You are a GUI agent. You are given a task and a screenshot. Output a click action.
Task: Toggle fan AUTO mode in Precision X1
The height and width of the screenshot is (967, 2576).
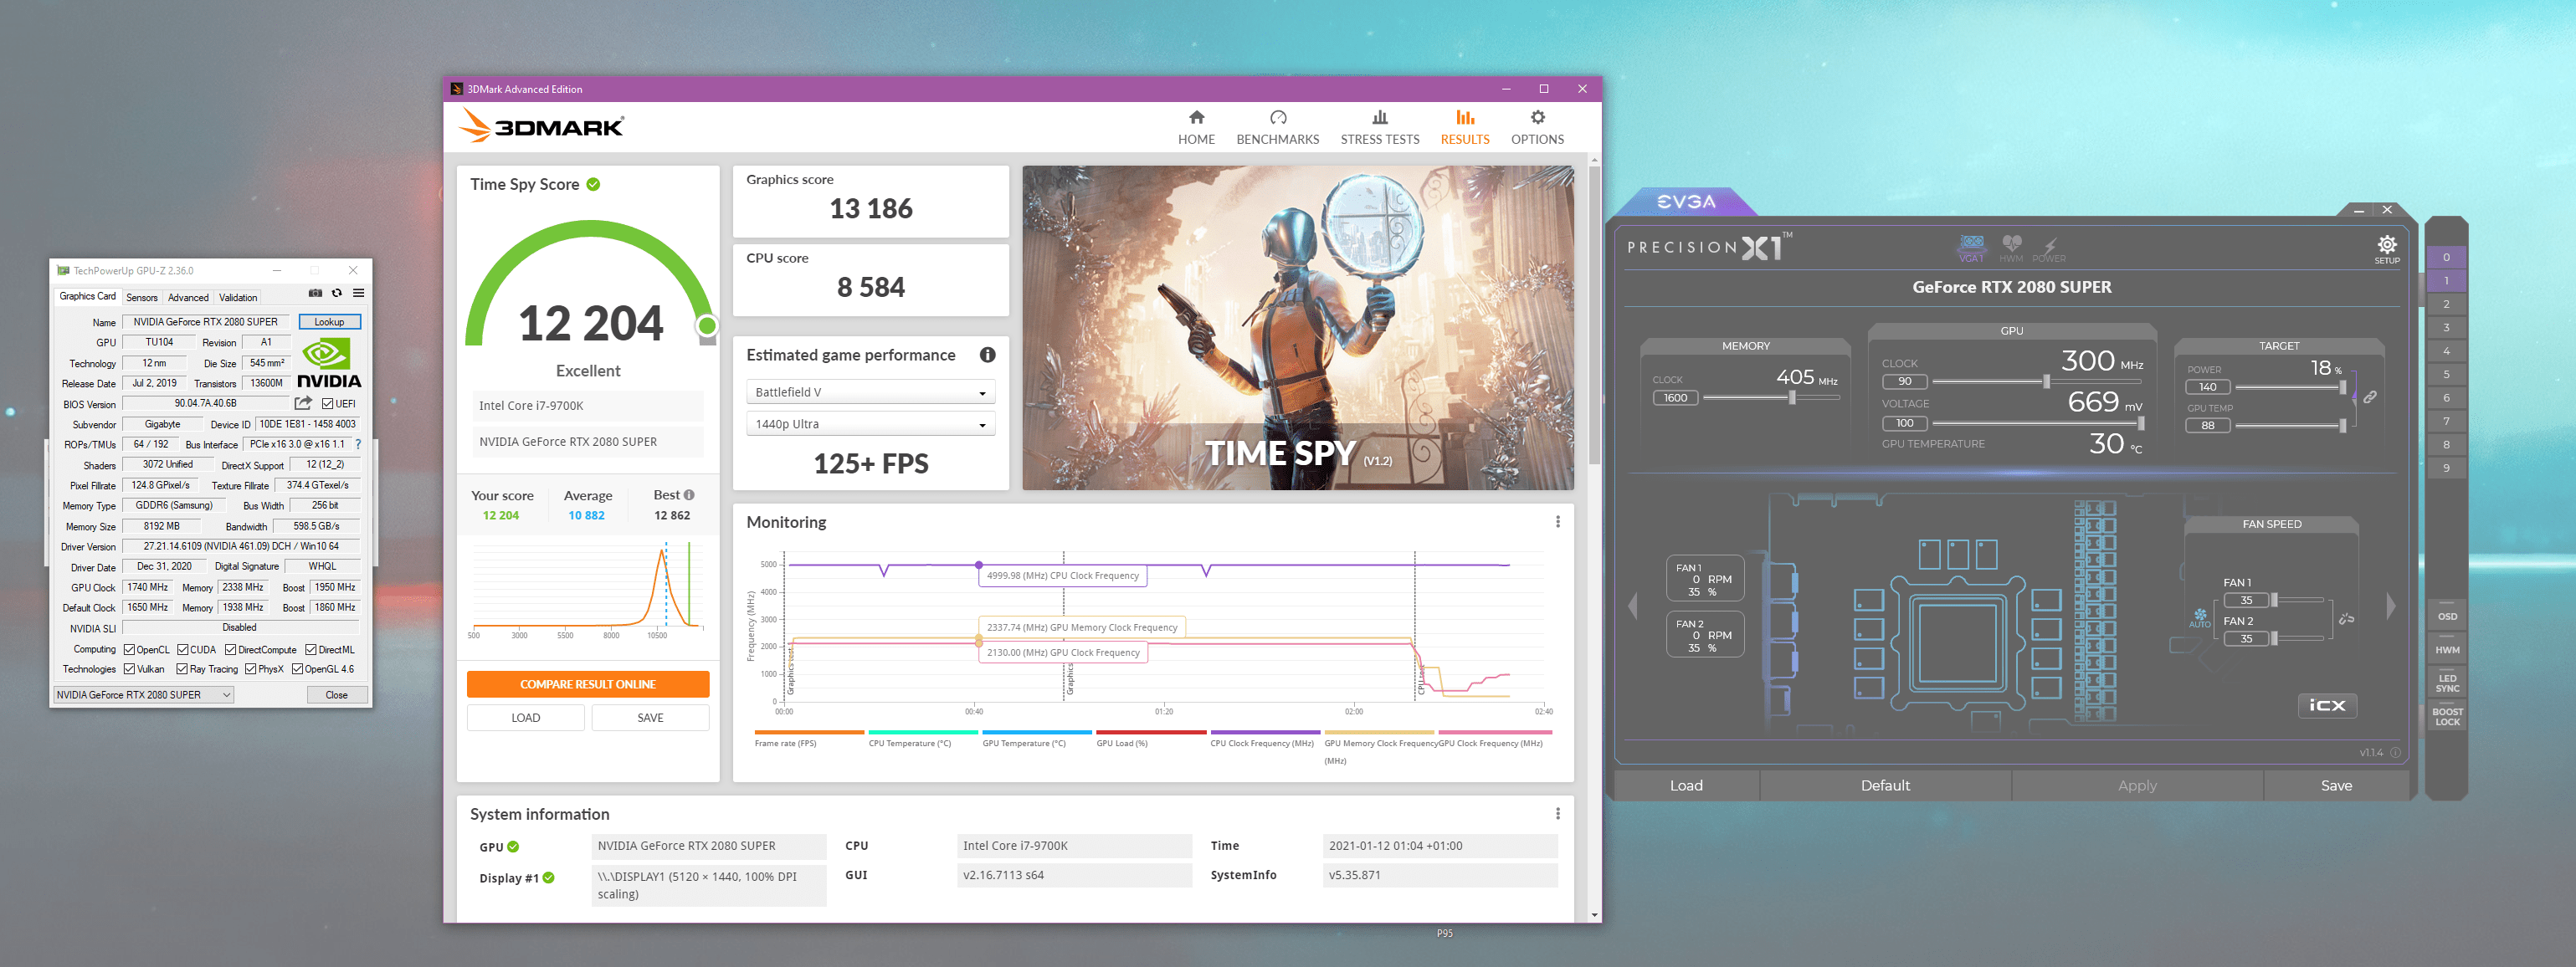(x=2200, y=617)
